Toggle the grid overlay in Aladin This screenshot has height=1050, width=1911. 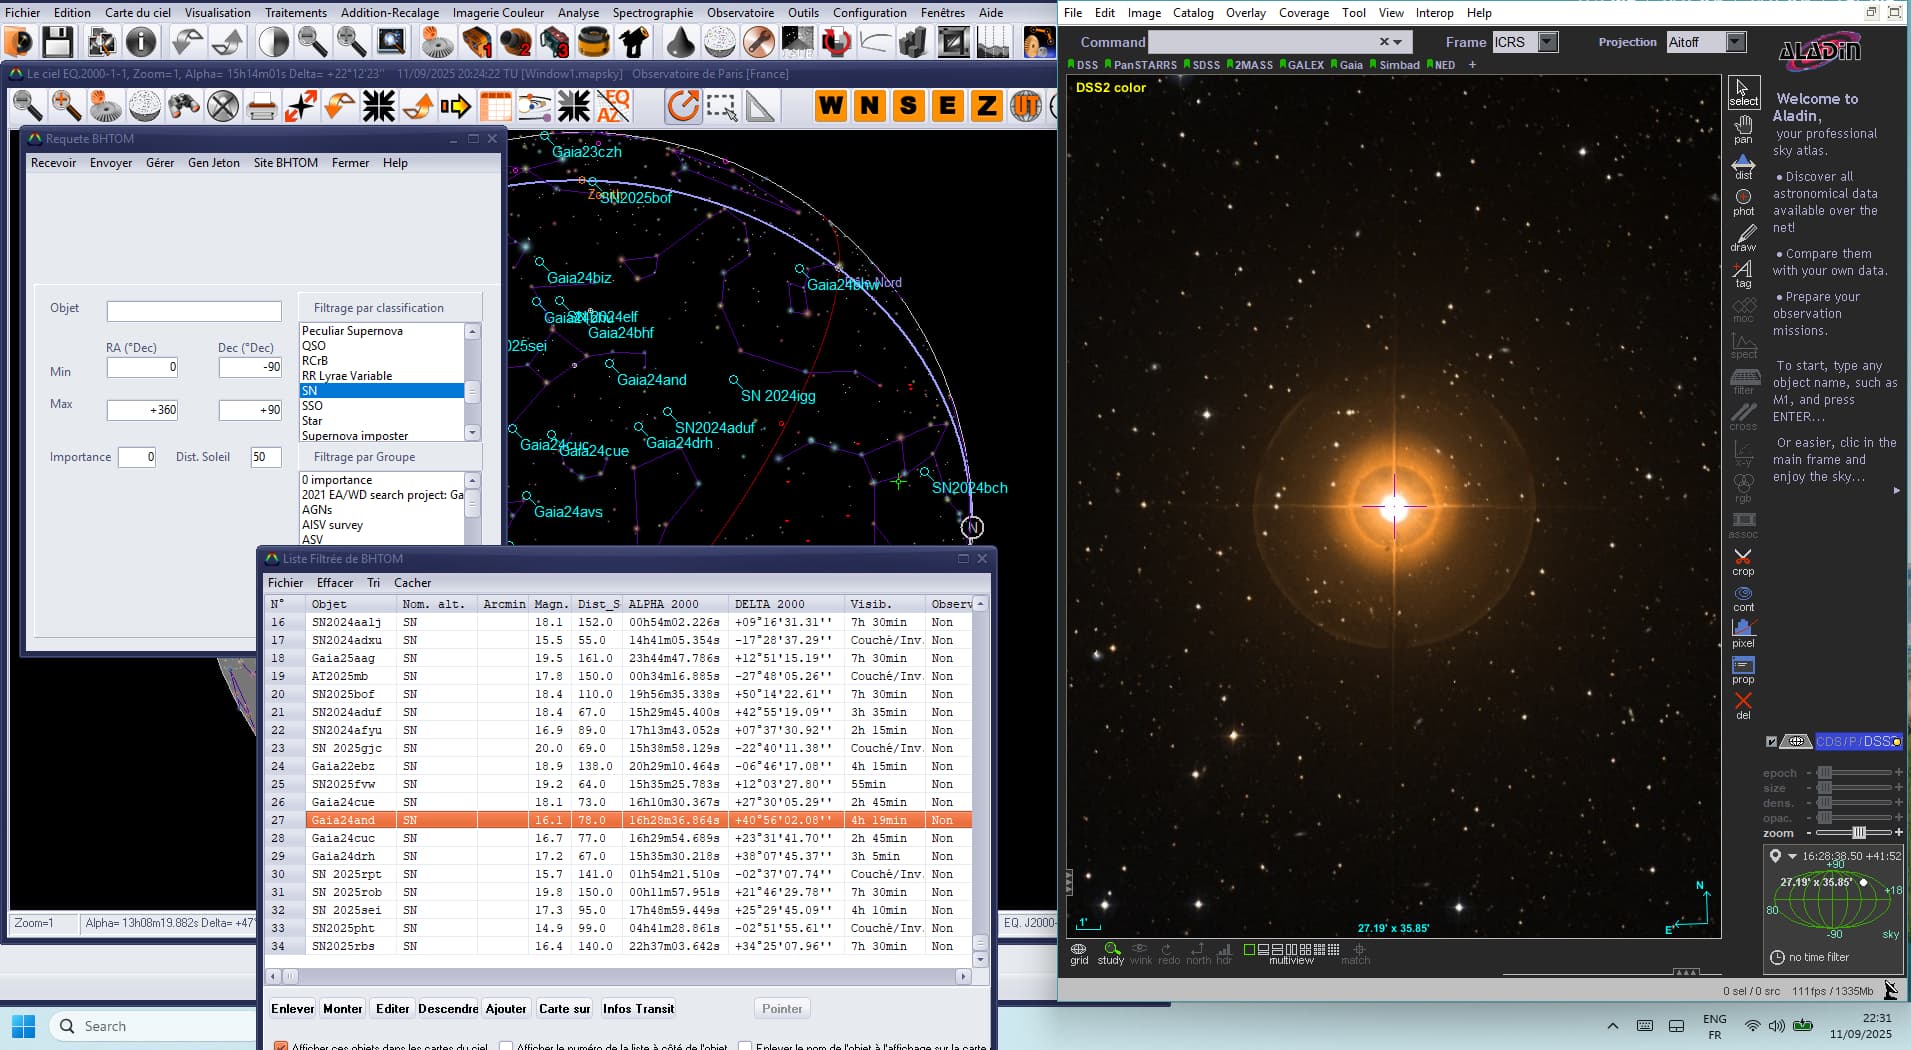1078,953
